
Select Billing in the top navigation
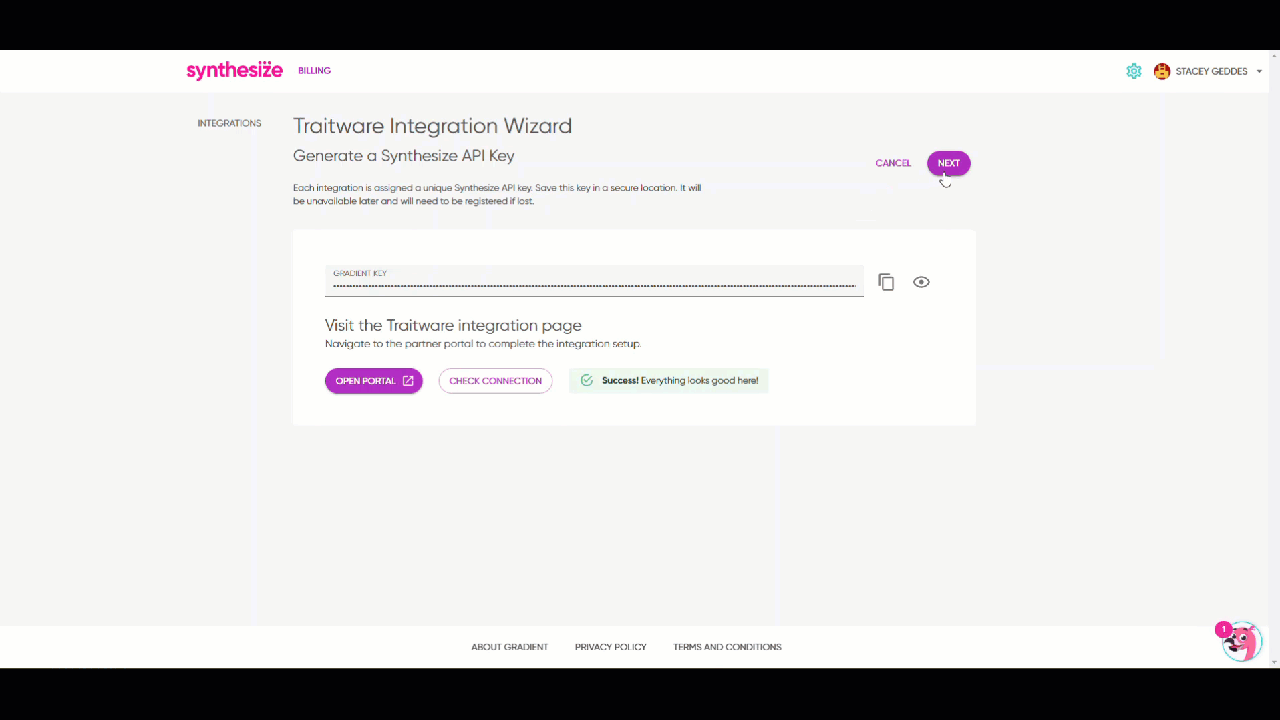314,70
